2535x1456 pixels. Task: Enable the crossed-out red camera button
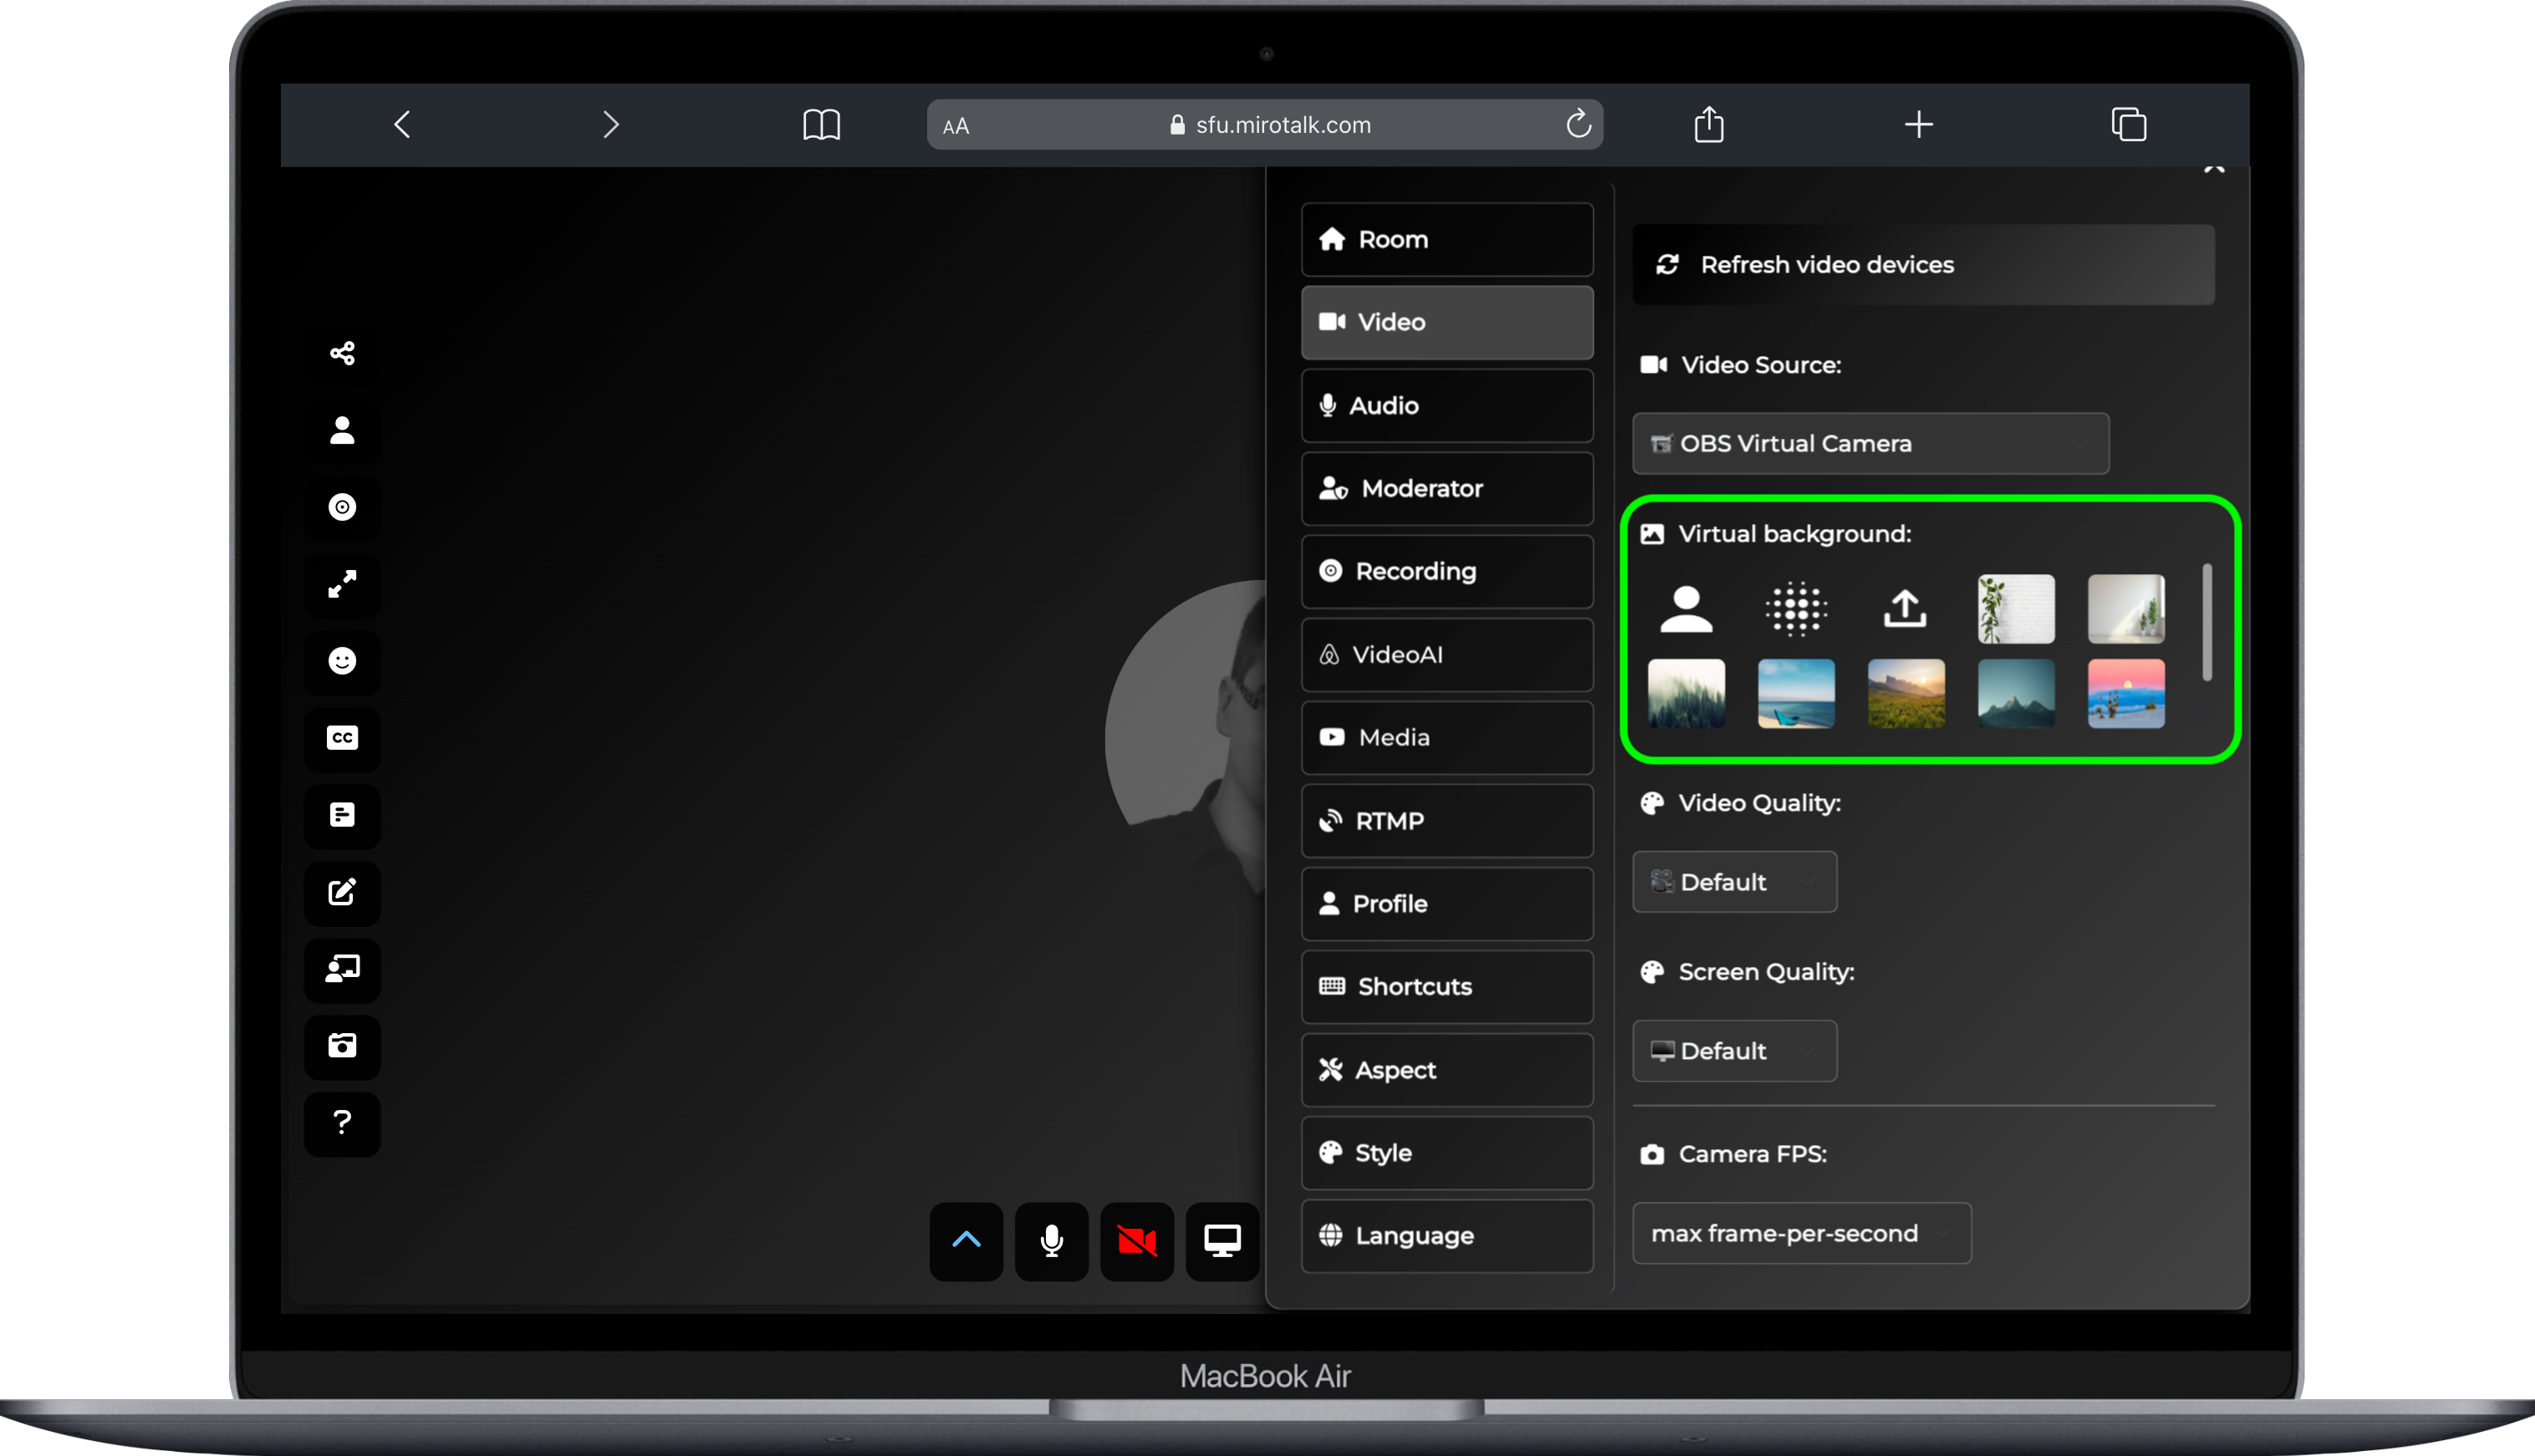(1137, 1241)
